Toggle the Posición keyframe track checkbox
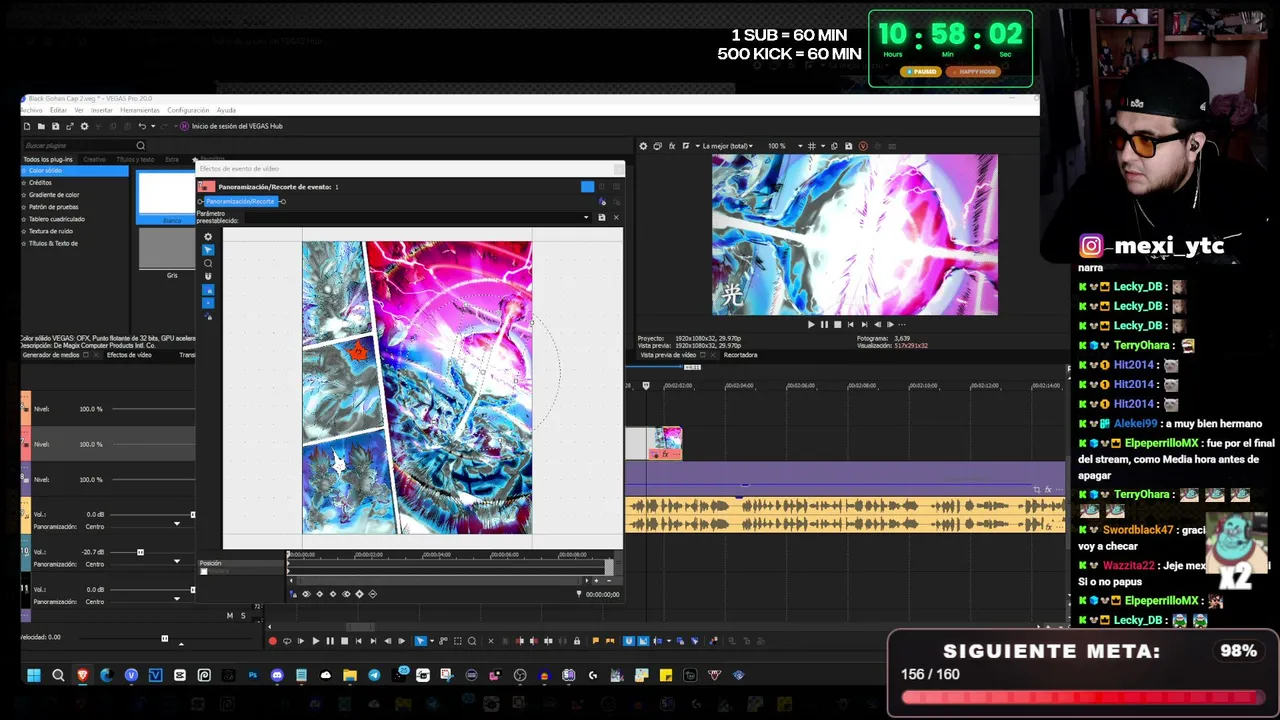This screenshot has height=720, width=1280. pyautogui.click(x=204, y=571)
